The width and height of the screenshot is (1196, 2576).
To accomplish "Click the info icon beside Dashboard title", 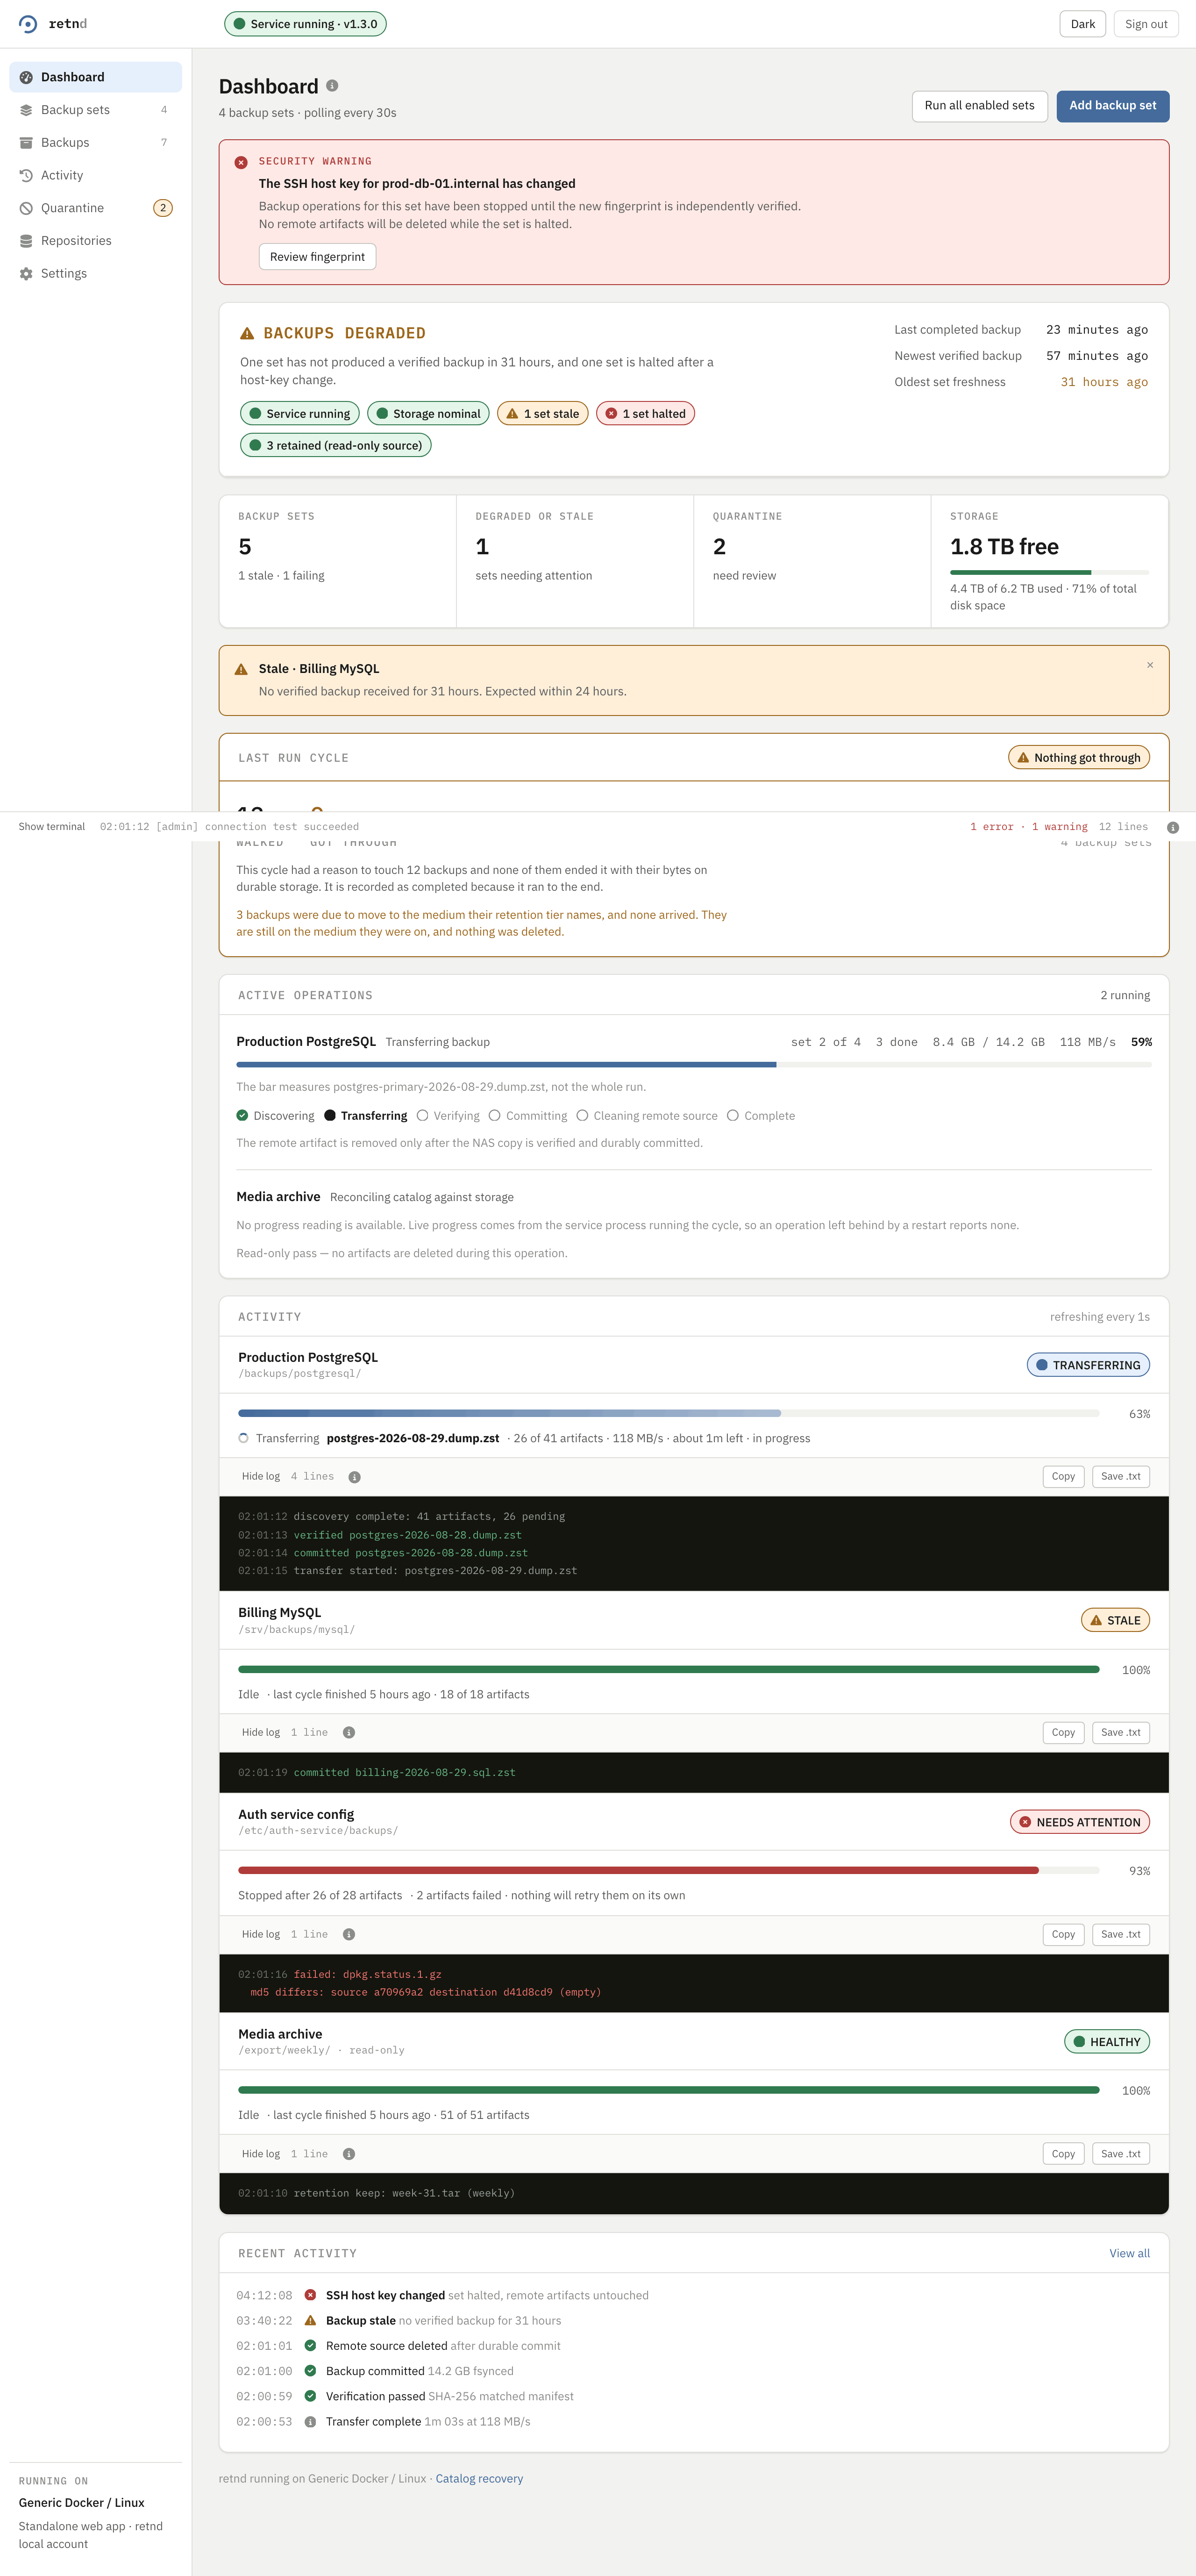I will click(332, 86).
